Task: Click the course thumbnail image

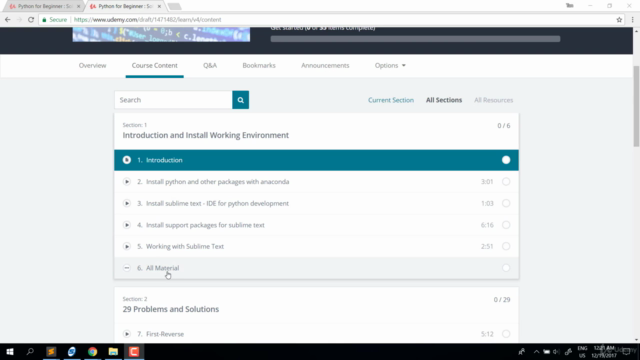Action: tap(161, 34)
